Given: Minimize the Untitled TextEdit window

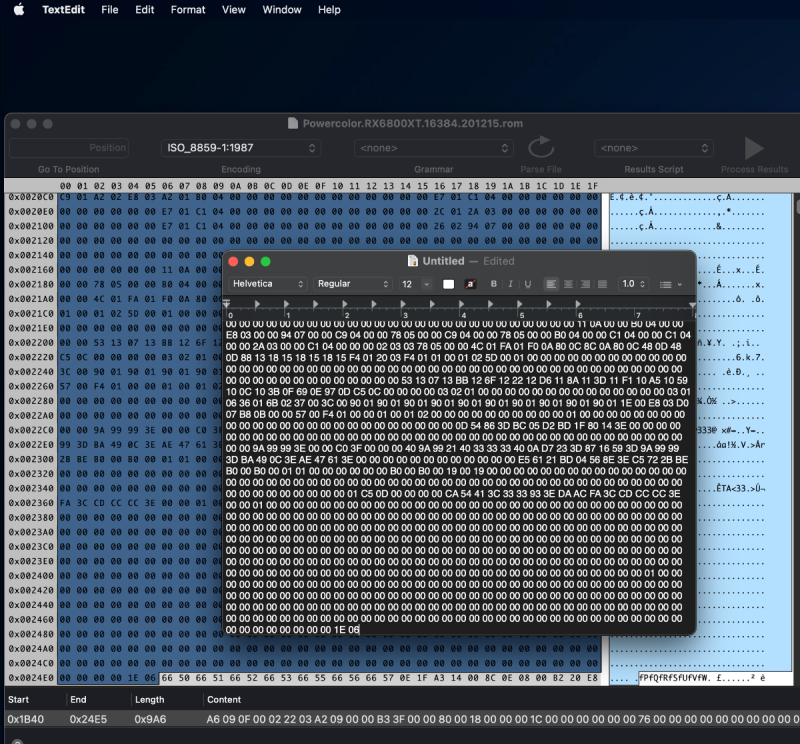Looking at the screenshot, I should pyautogui.click(x=249, y=261).
